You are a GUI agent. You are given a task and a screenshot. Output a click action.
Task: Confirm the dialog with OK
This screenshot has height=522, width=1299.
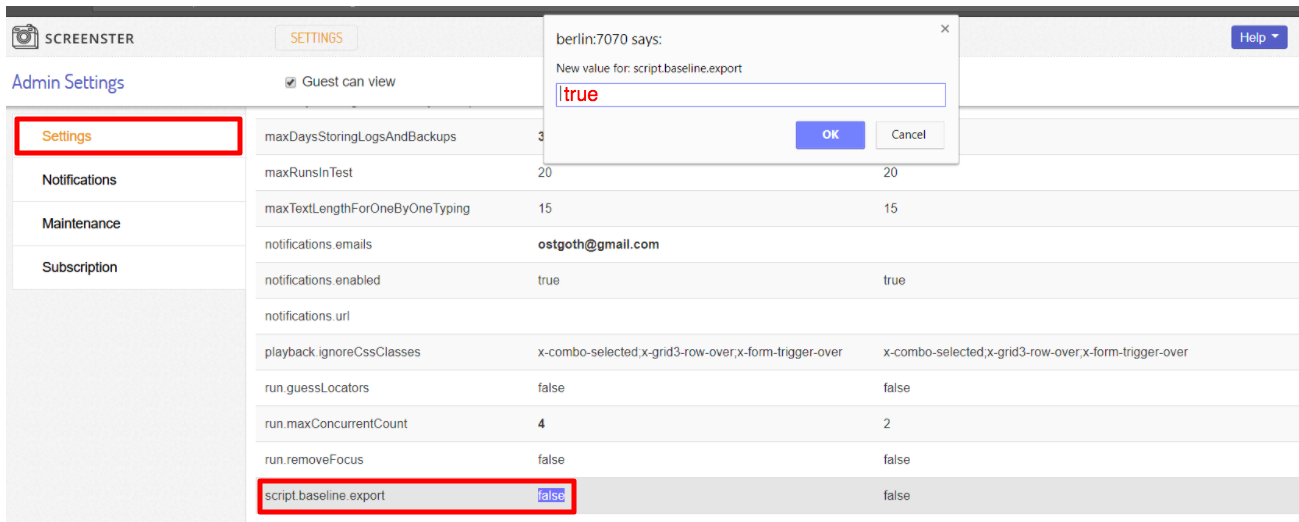(x=830, y=135)
